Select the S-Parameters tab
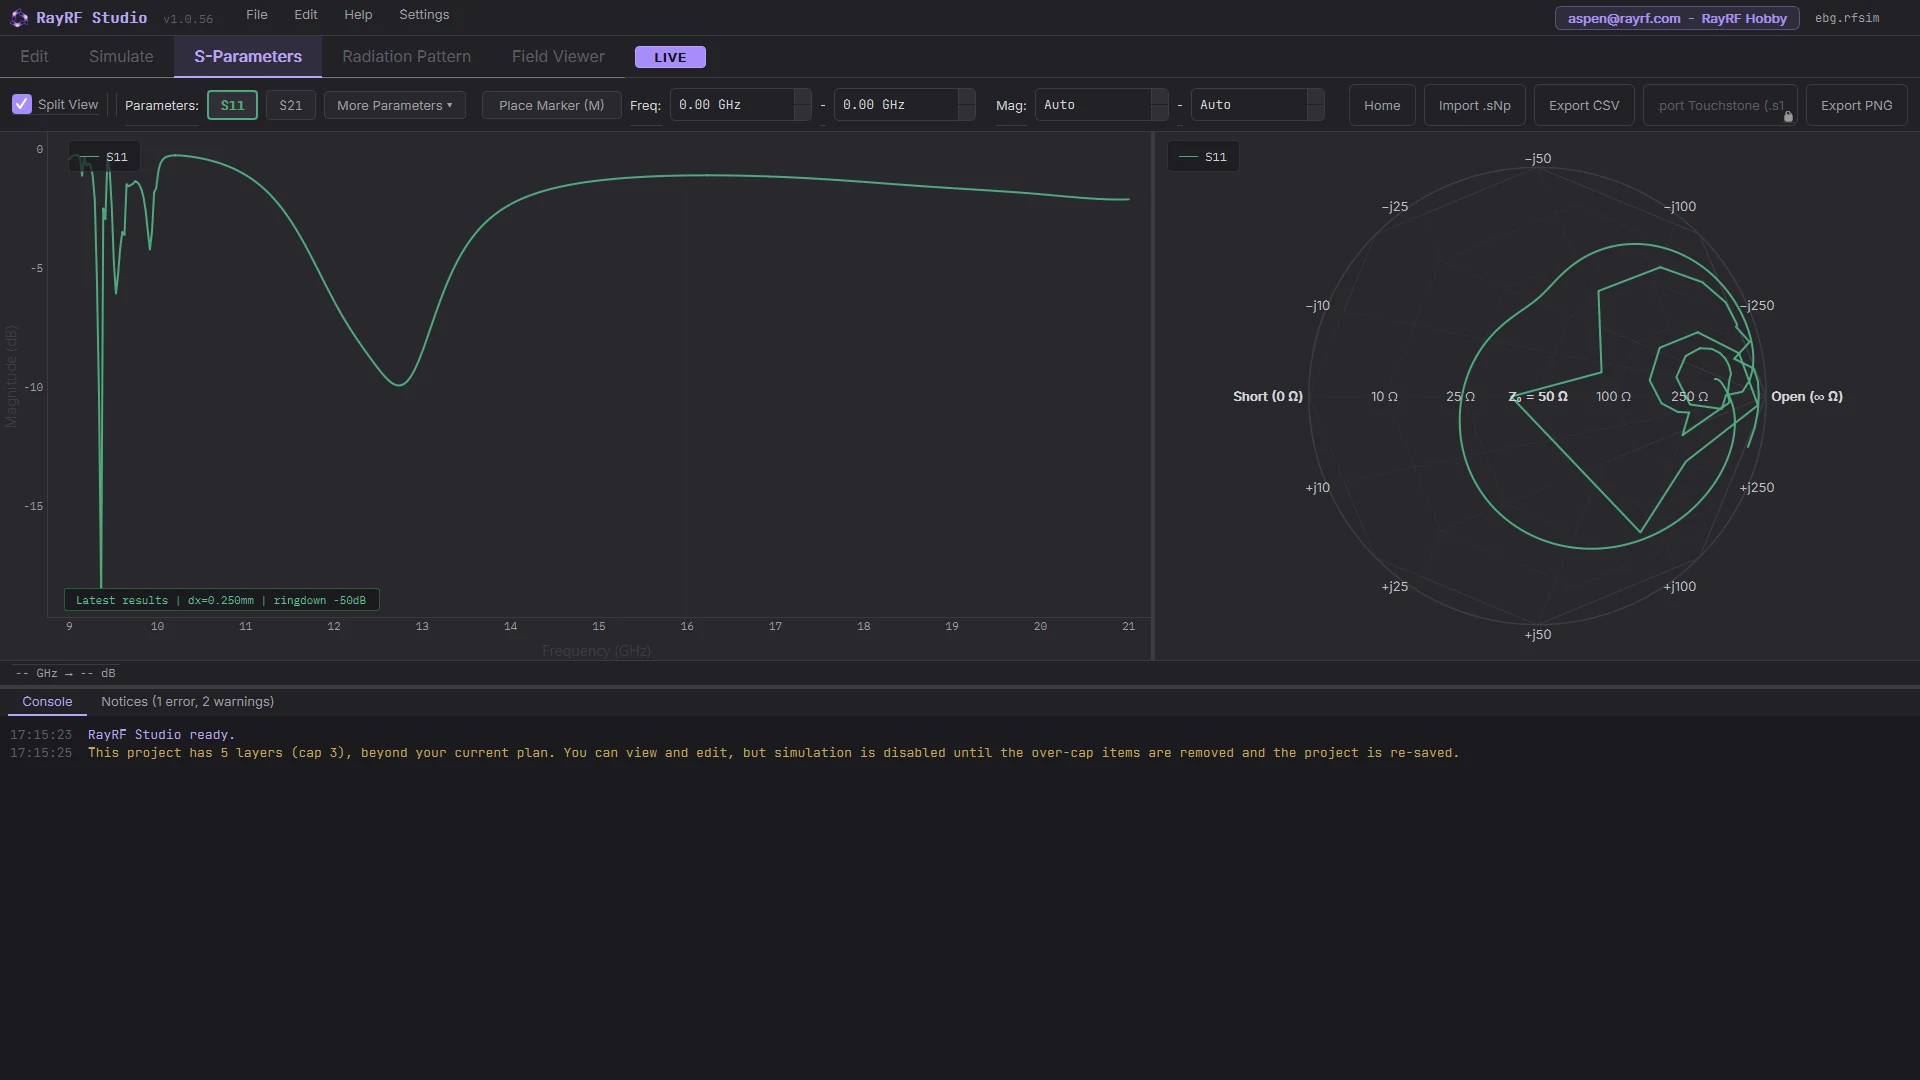This screenshot has width=1920, height=1080. tap(248, 57)
